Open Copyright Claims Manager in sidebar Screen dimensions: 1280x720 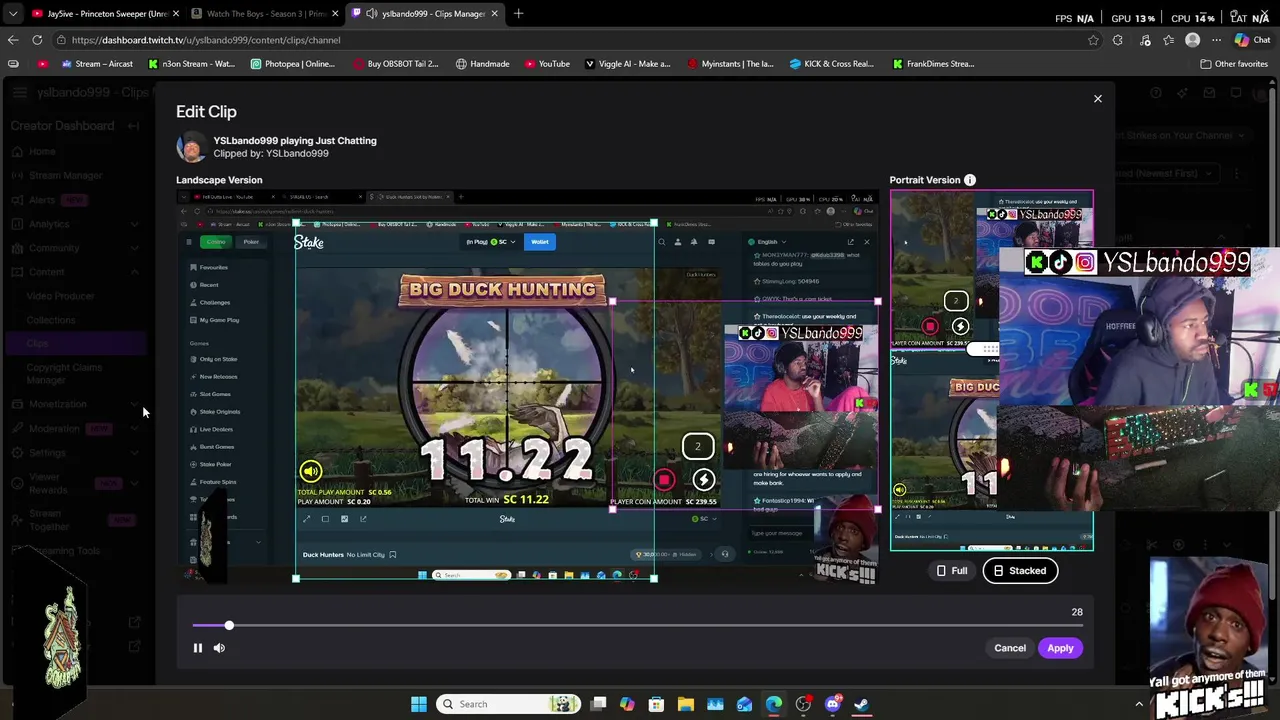[x=64, y=374]
